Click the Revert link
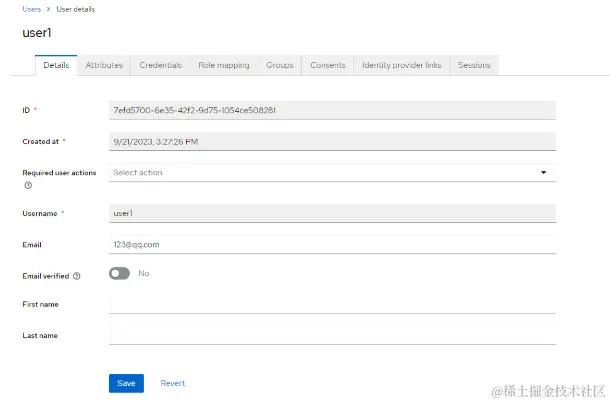The width and height of the screenshot is (610, 403). tap(172, 383)
